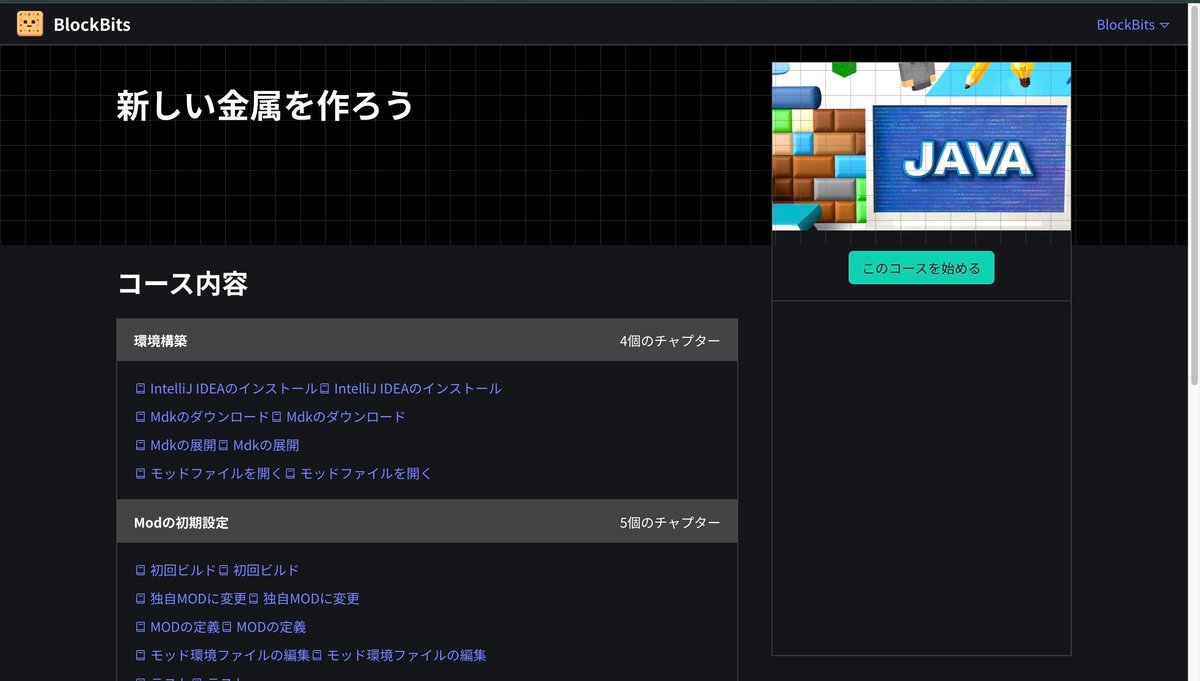Collapse the 環境構築 section header

427,339
